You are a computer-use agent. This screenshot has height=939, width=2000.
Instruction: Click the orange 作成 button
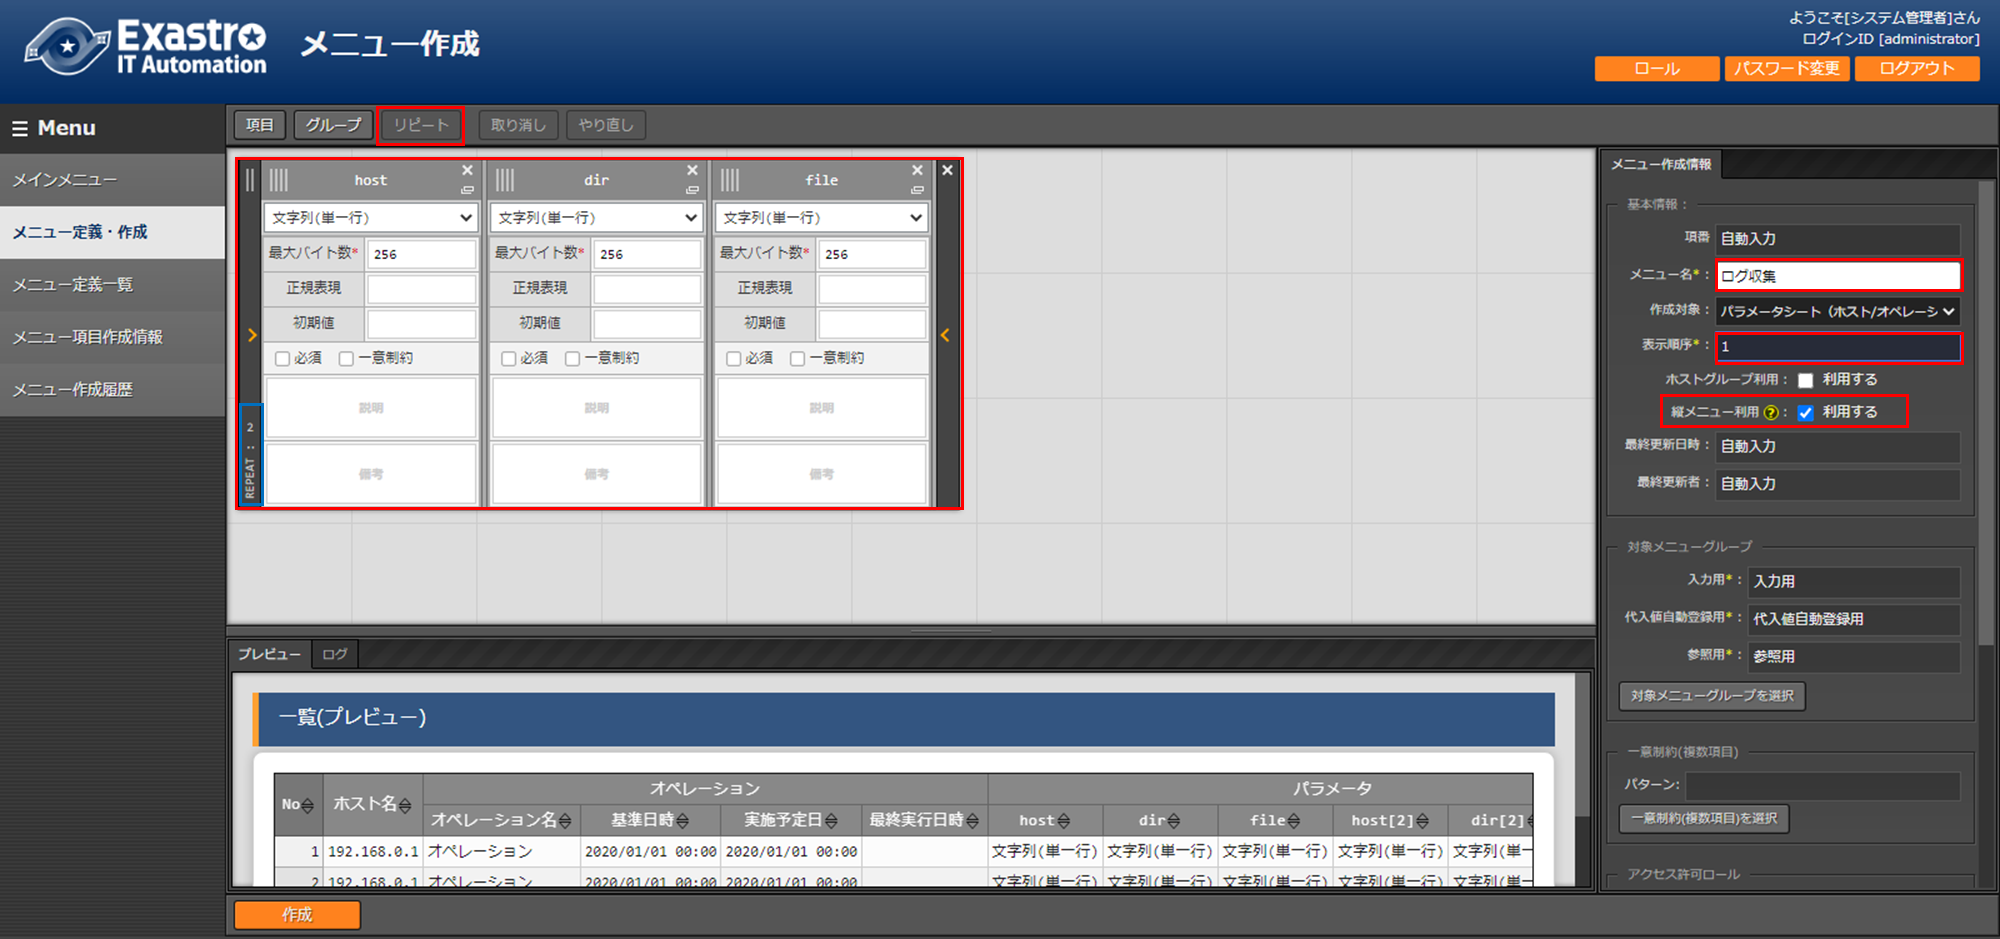297,915
